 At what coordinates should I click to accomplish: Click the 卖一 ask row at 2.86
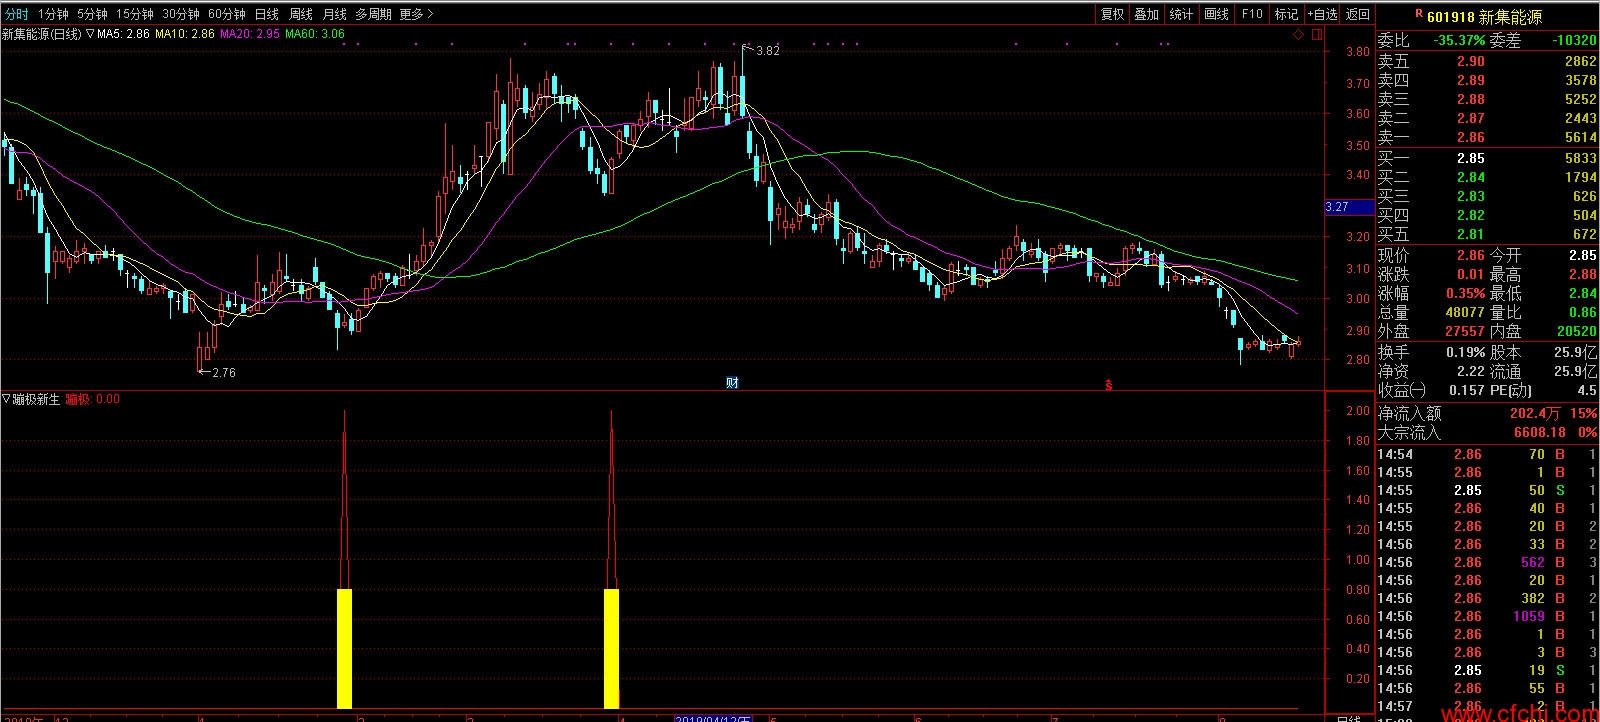[1487, 137]
